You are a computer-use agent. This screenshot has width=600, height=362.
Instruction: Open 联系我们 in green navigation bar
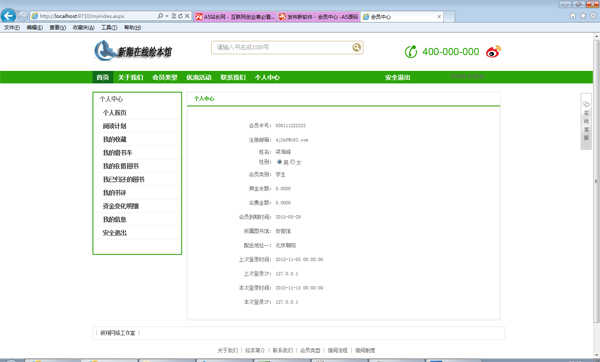point(233,77)
